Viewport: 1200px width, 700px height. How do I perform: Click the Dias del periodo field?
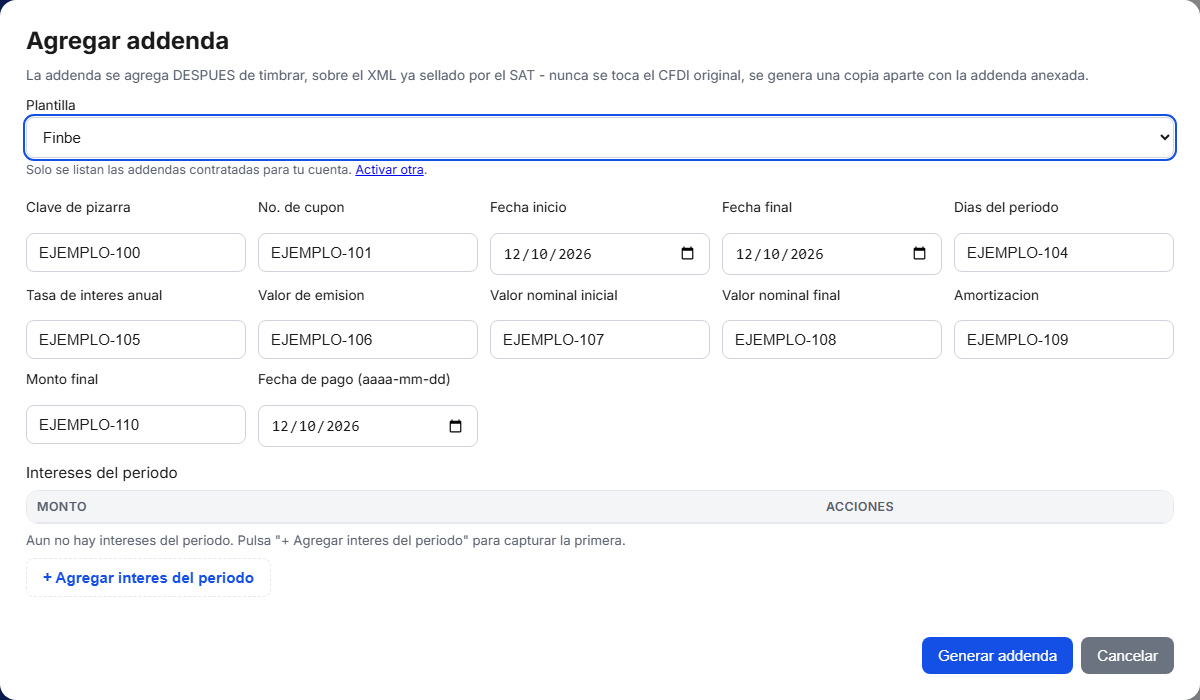pyautogui.click(x=1064, y=253)
